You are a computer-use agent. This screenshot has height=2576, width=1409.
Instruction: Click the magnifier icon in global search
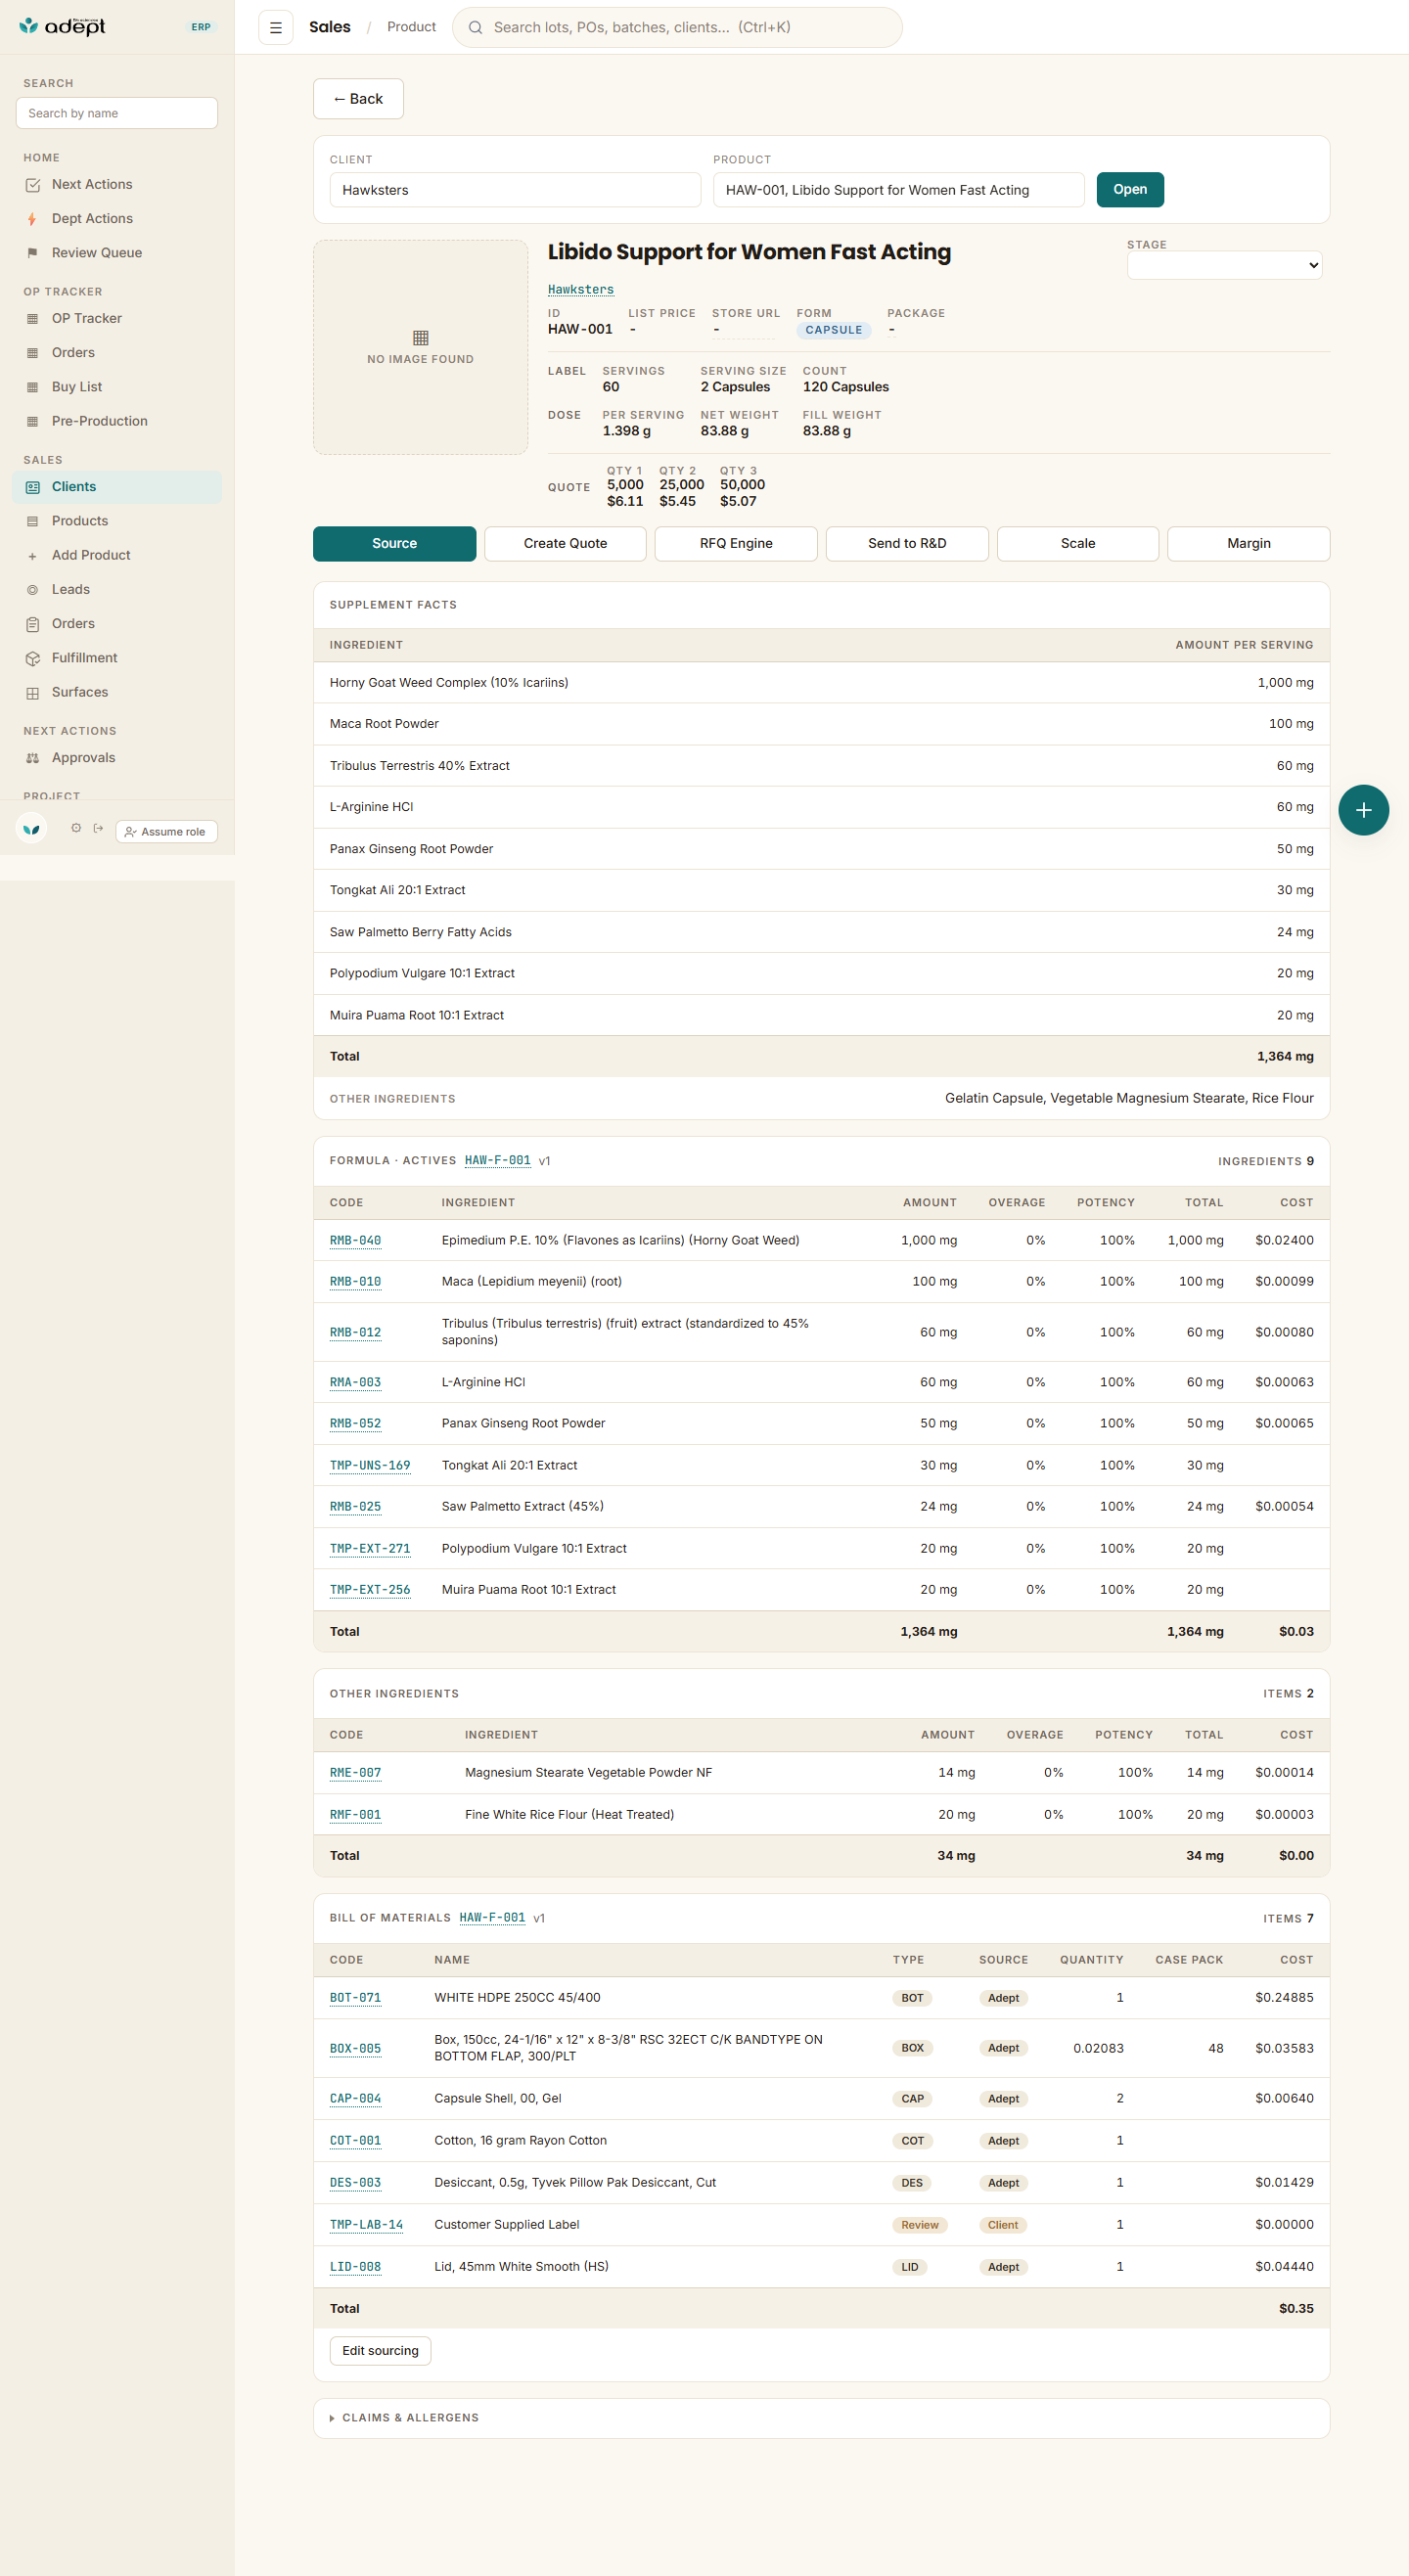tap(475, 27)
